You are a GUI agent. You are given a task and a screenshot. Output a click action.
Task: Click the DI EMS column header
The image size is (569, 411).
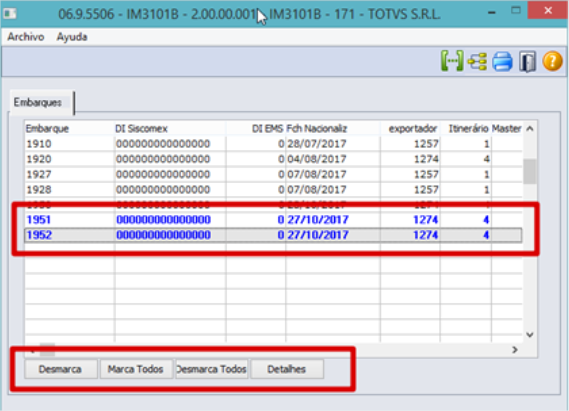255,128
